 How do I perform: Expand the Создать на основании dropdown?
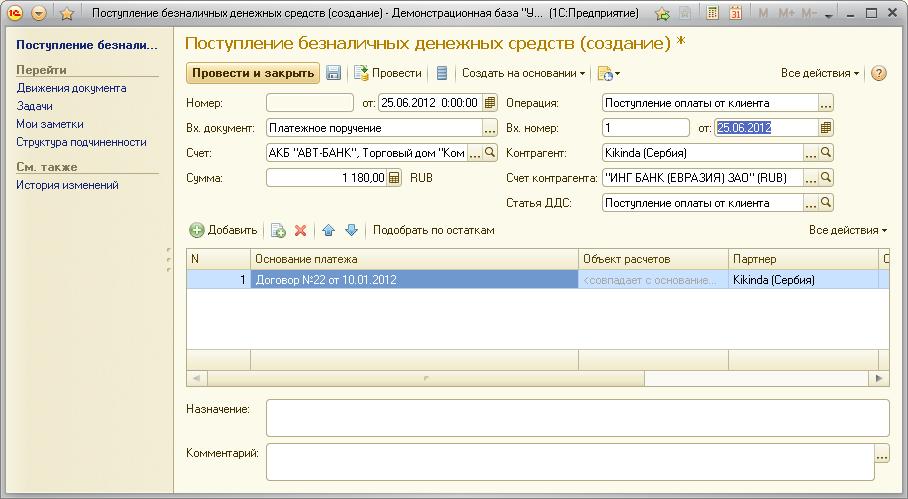[x=523, y=73]
